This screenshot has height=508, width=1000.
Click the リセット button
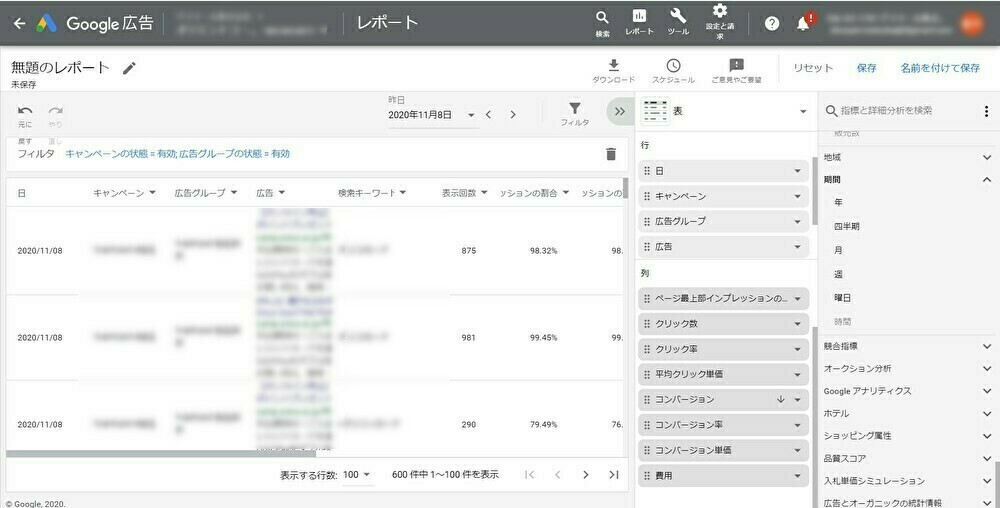(813, 68)
